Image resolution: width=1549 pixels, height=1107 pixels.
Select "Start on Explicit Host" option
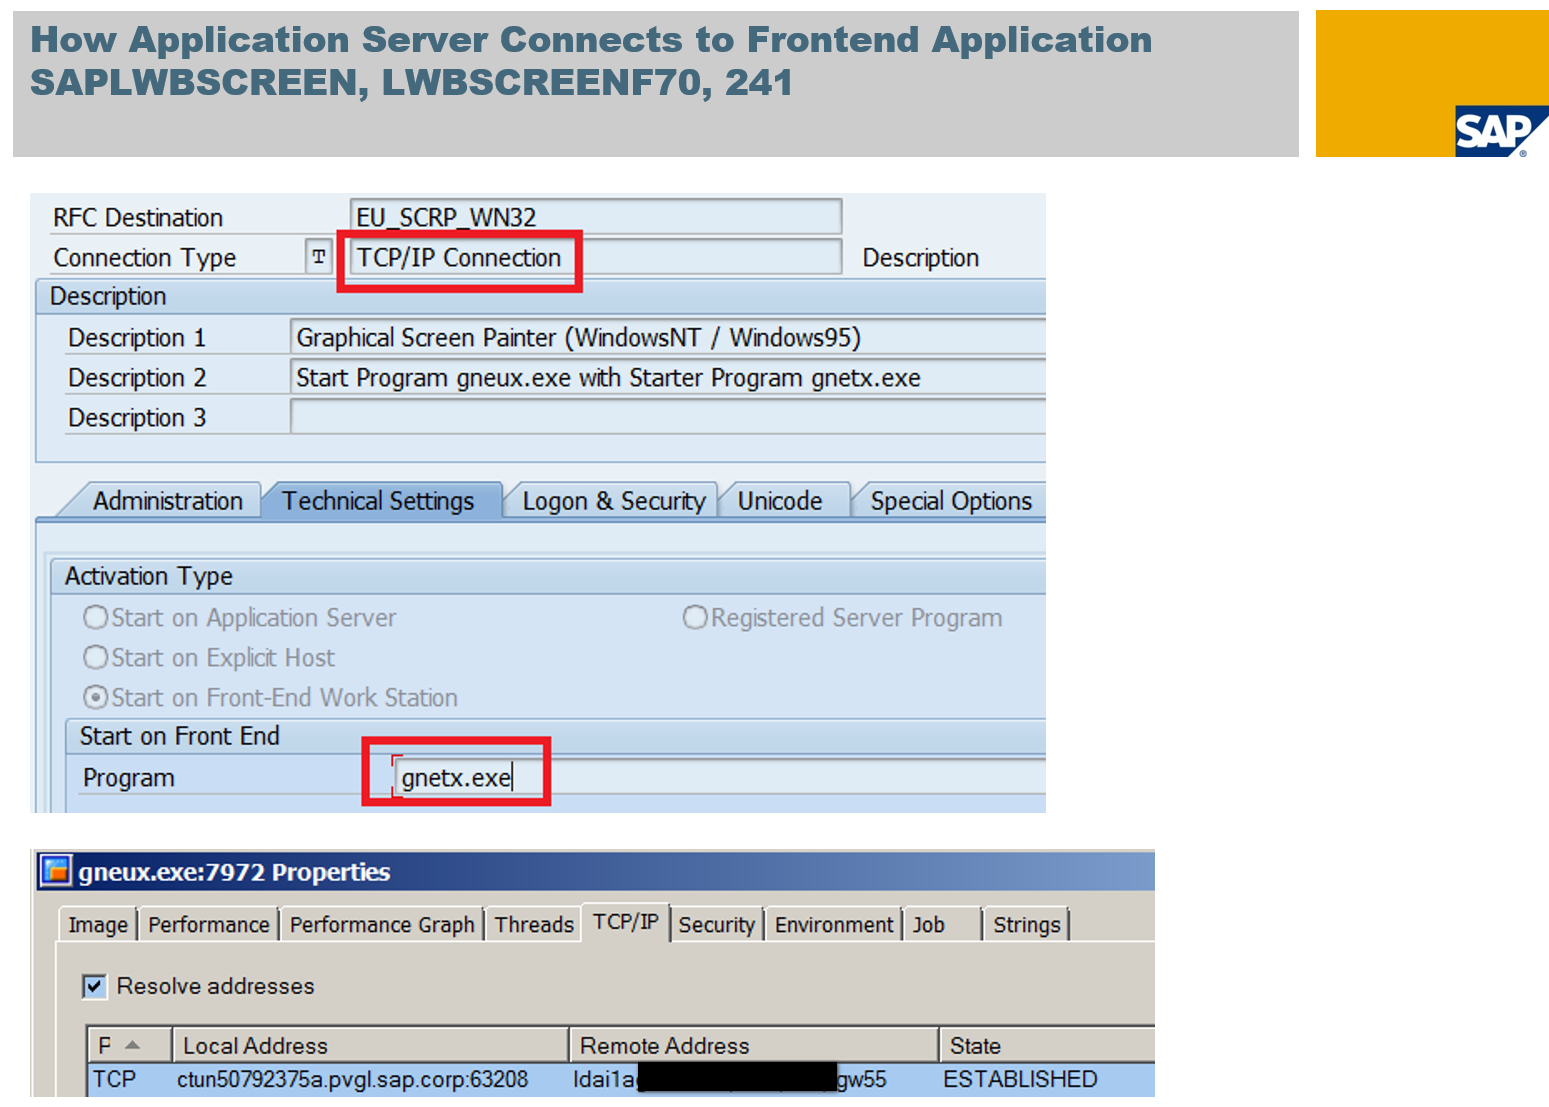tap(95, 657)
